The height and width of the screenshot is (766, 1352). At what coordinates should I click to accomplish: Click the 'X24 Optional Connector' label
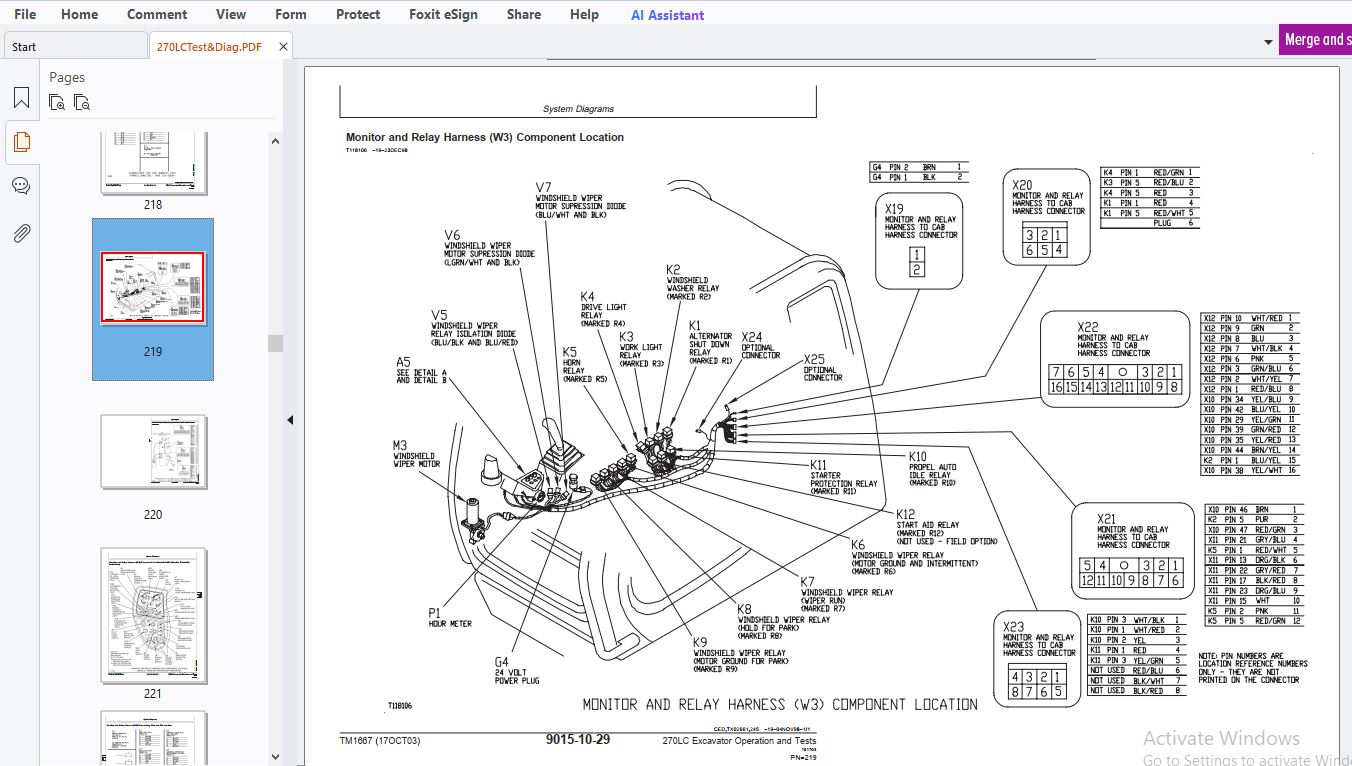tap(761, 346)
